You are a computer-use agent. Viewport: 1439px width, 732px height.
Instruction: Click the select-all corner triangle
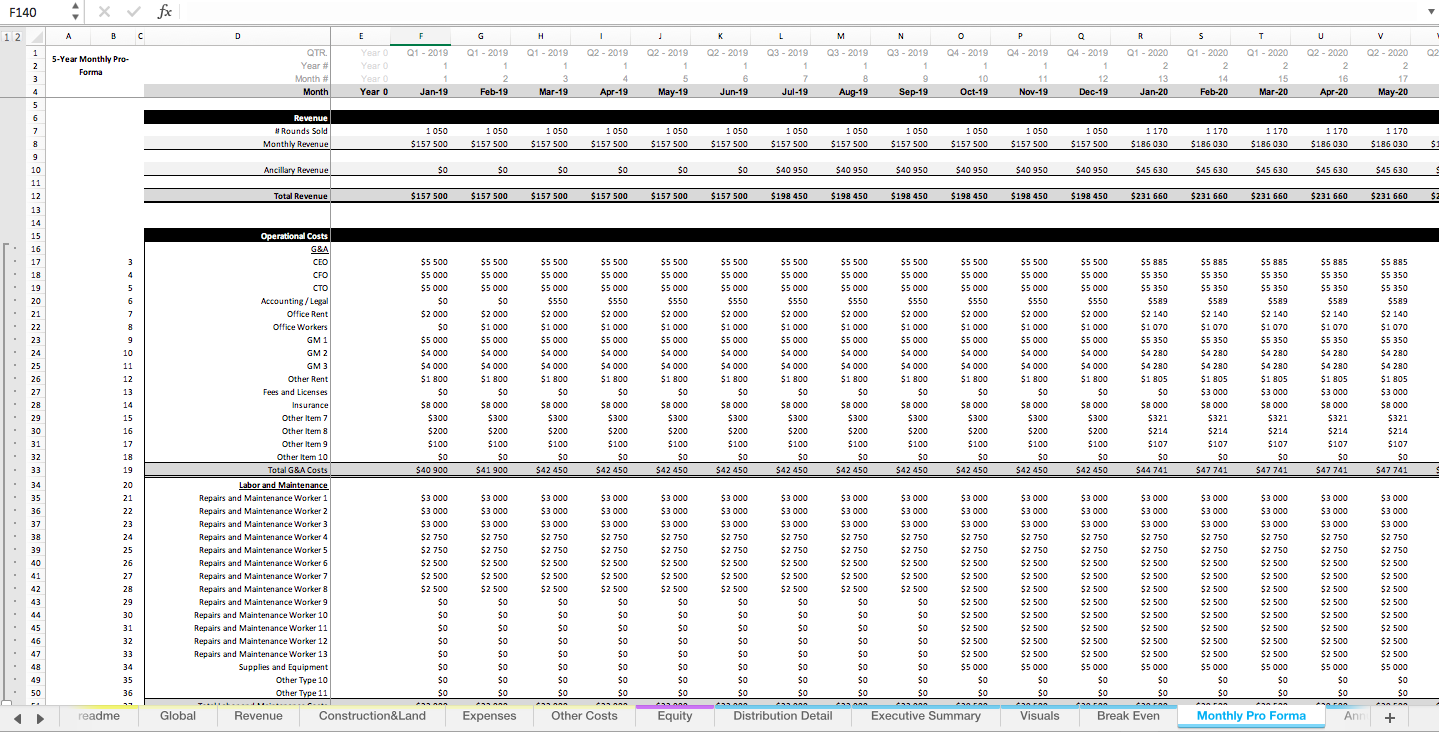(x=36, y=37)
